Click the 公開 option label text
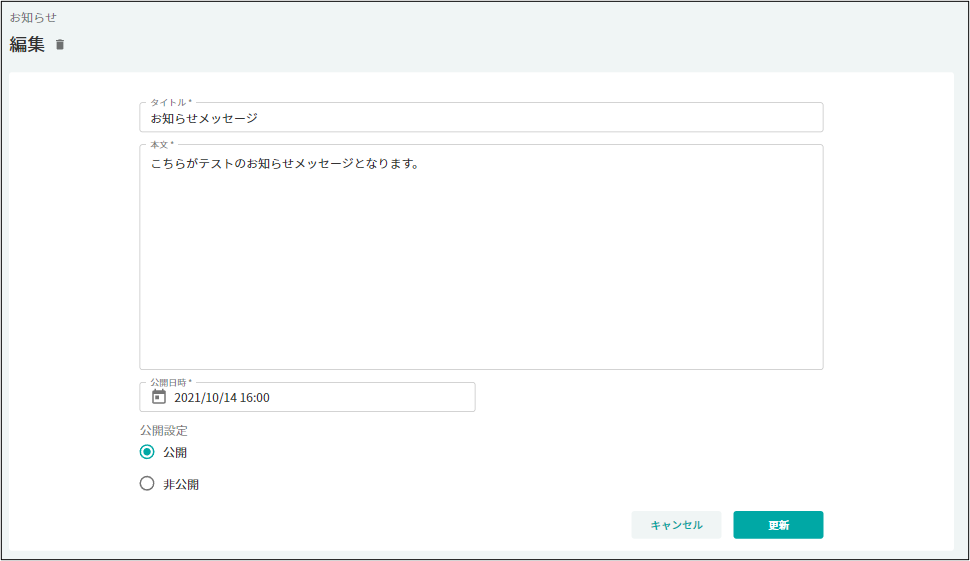 175,453
